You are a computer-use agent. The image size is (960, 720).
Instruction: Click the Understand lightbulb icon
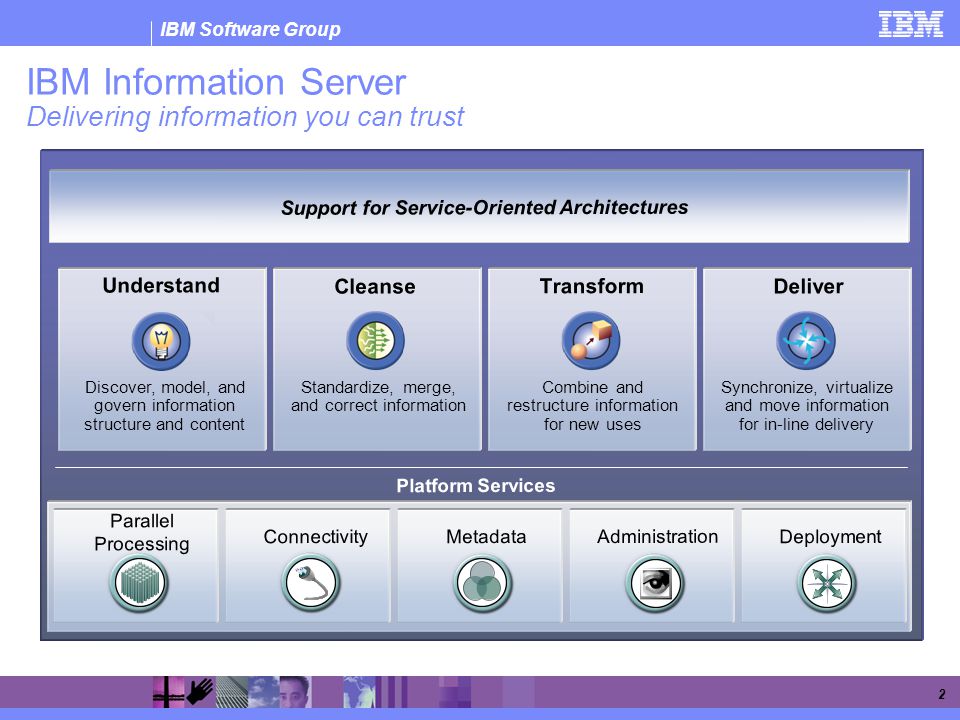[x=161, y=341]
